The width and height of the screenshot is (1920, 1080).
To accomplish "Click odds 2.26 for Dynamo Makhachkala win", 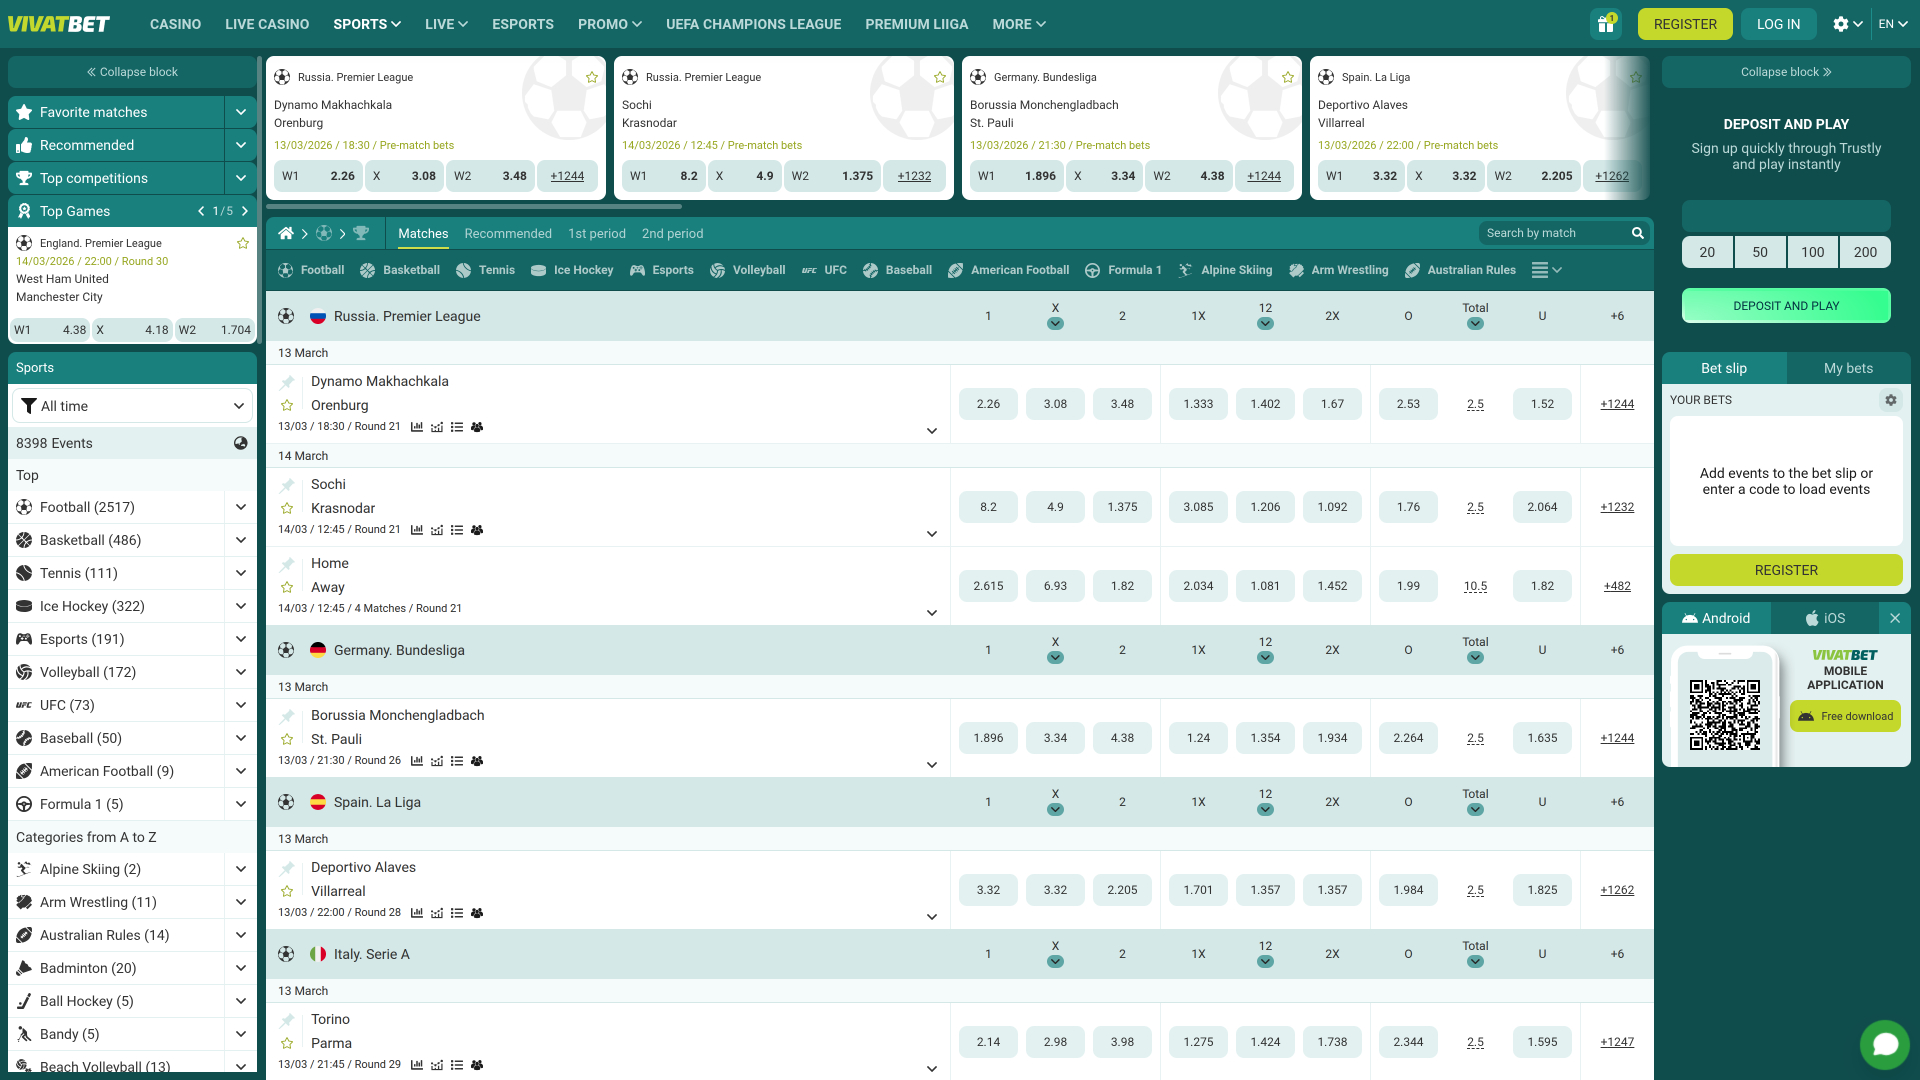I will tap(988, 404).
